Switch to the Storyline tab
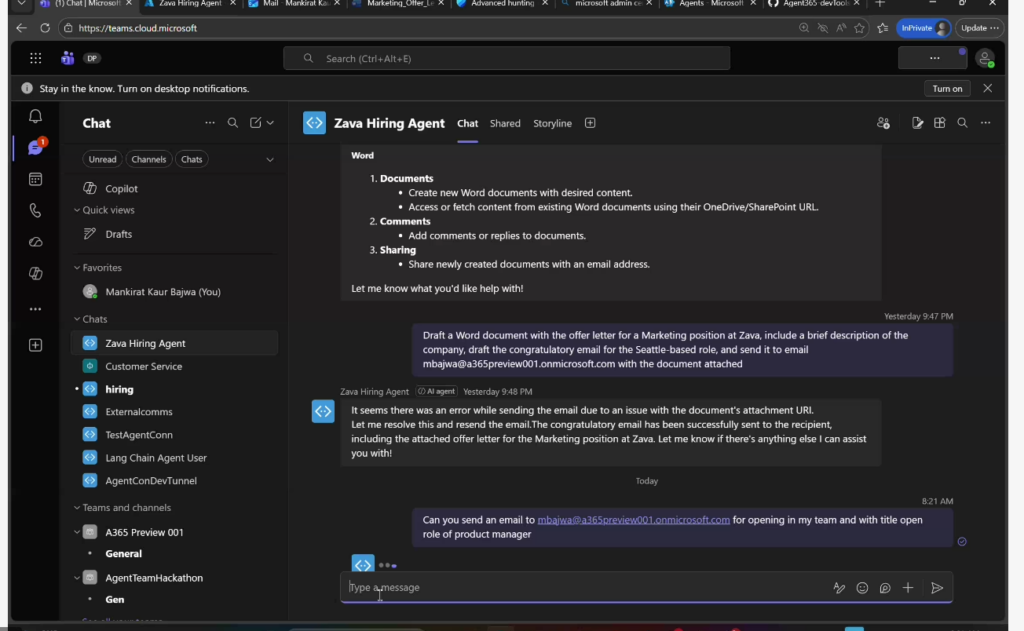 552,123
